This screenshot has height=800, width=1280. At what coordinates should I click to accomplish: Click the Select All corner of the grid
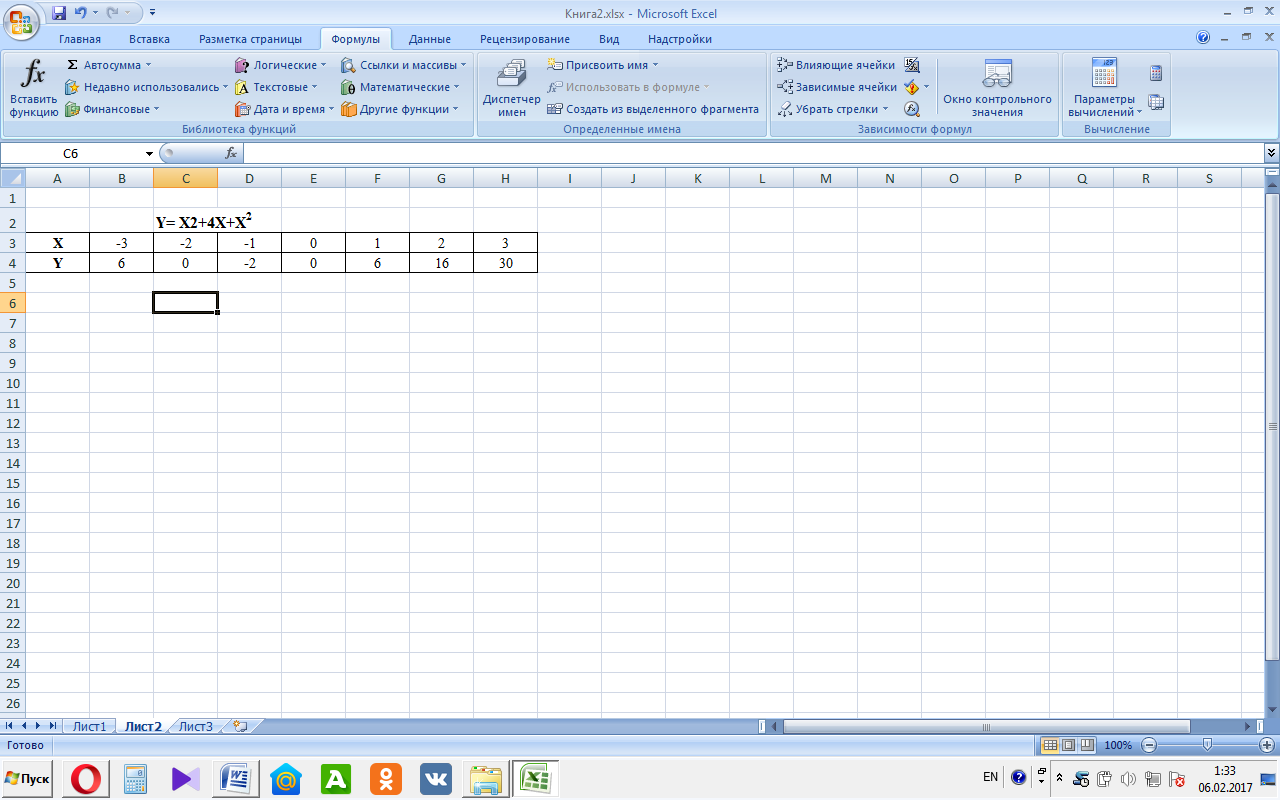(x=12, y=178)
